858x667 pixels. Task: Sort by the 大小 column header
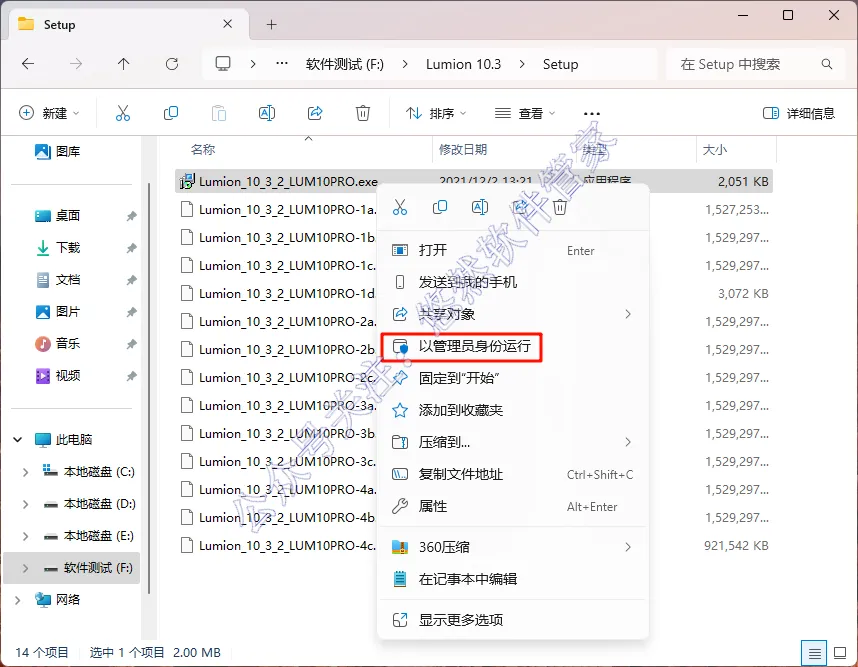715,149
